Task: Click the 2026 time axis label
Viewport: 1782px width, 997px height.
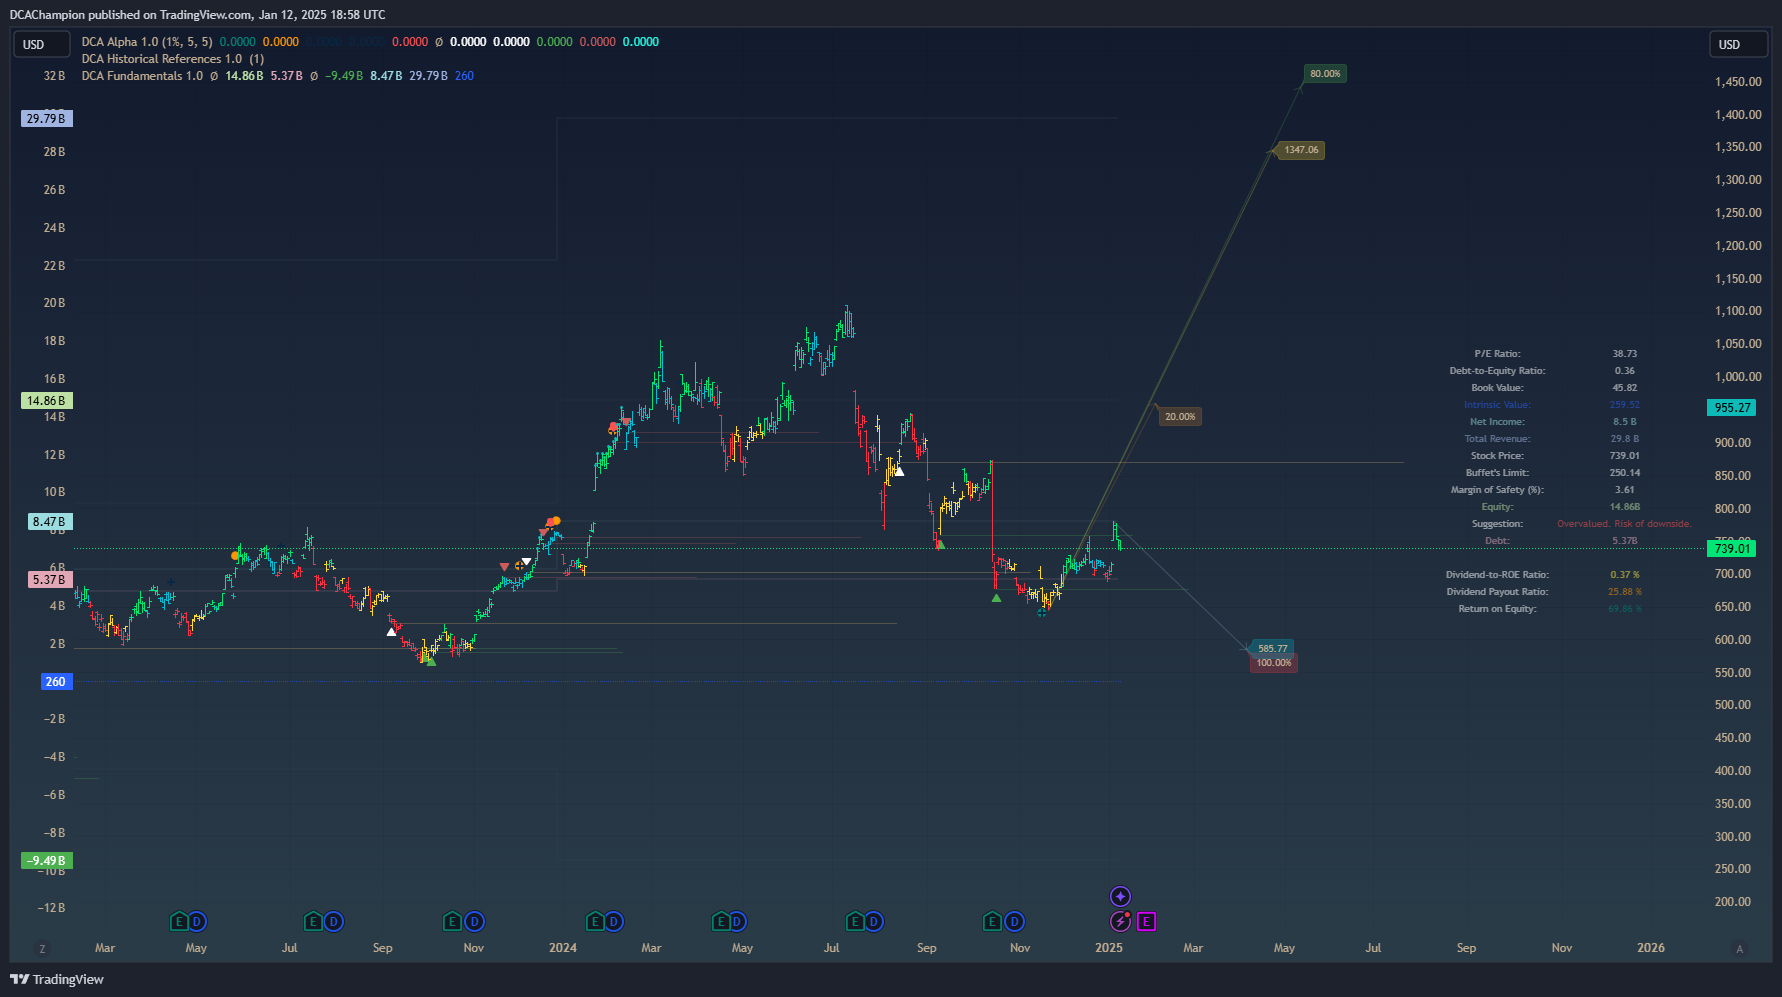Action: click(1650, 948)
